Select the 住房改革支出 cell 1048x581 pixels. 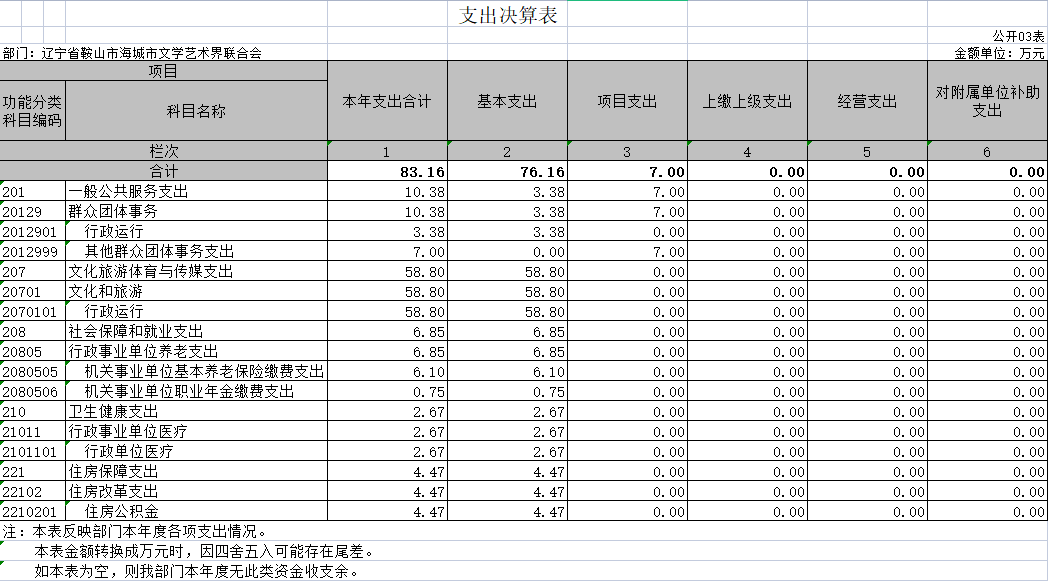point(196,492)
